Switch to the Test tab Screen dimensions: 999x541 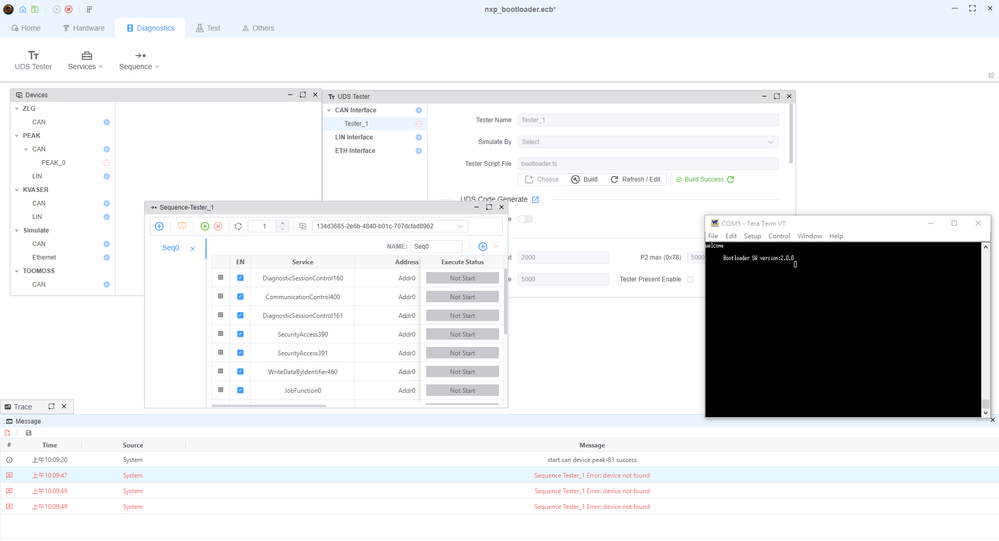point(208,28)
